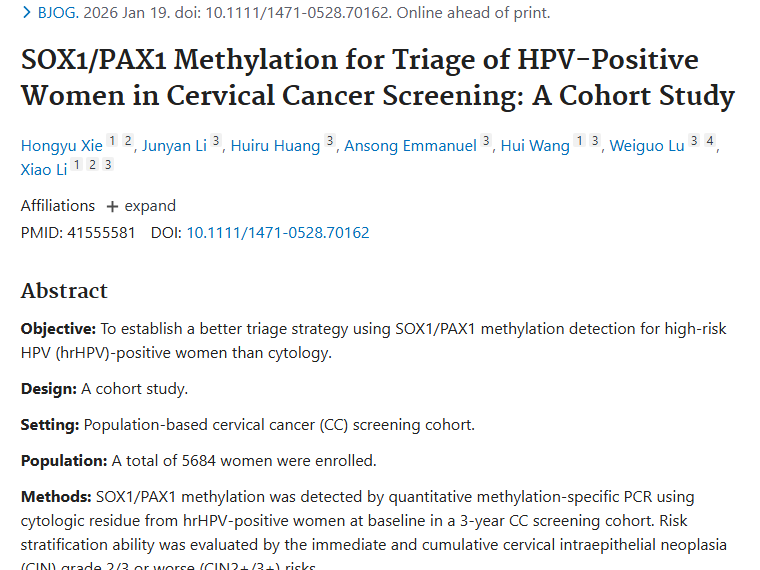This screenshot has height=570, width=760.
Task: Click the plus icon next to Affiliations
Action: tap(112, 207)
